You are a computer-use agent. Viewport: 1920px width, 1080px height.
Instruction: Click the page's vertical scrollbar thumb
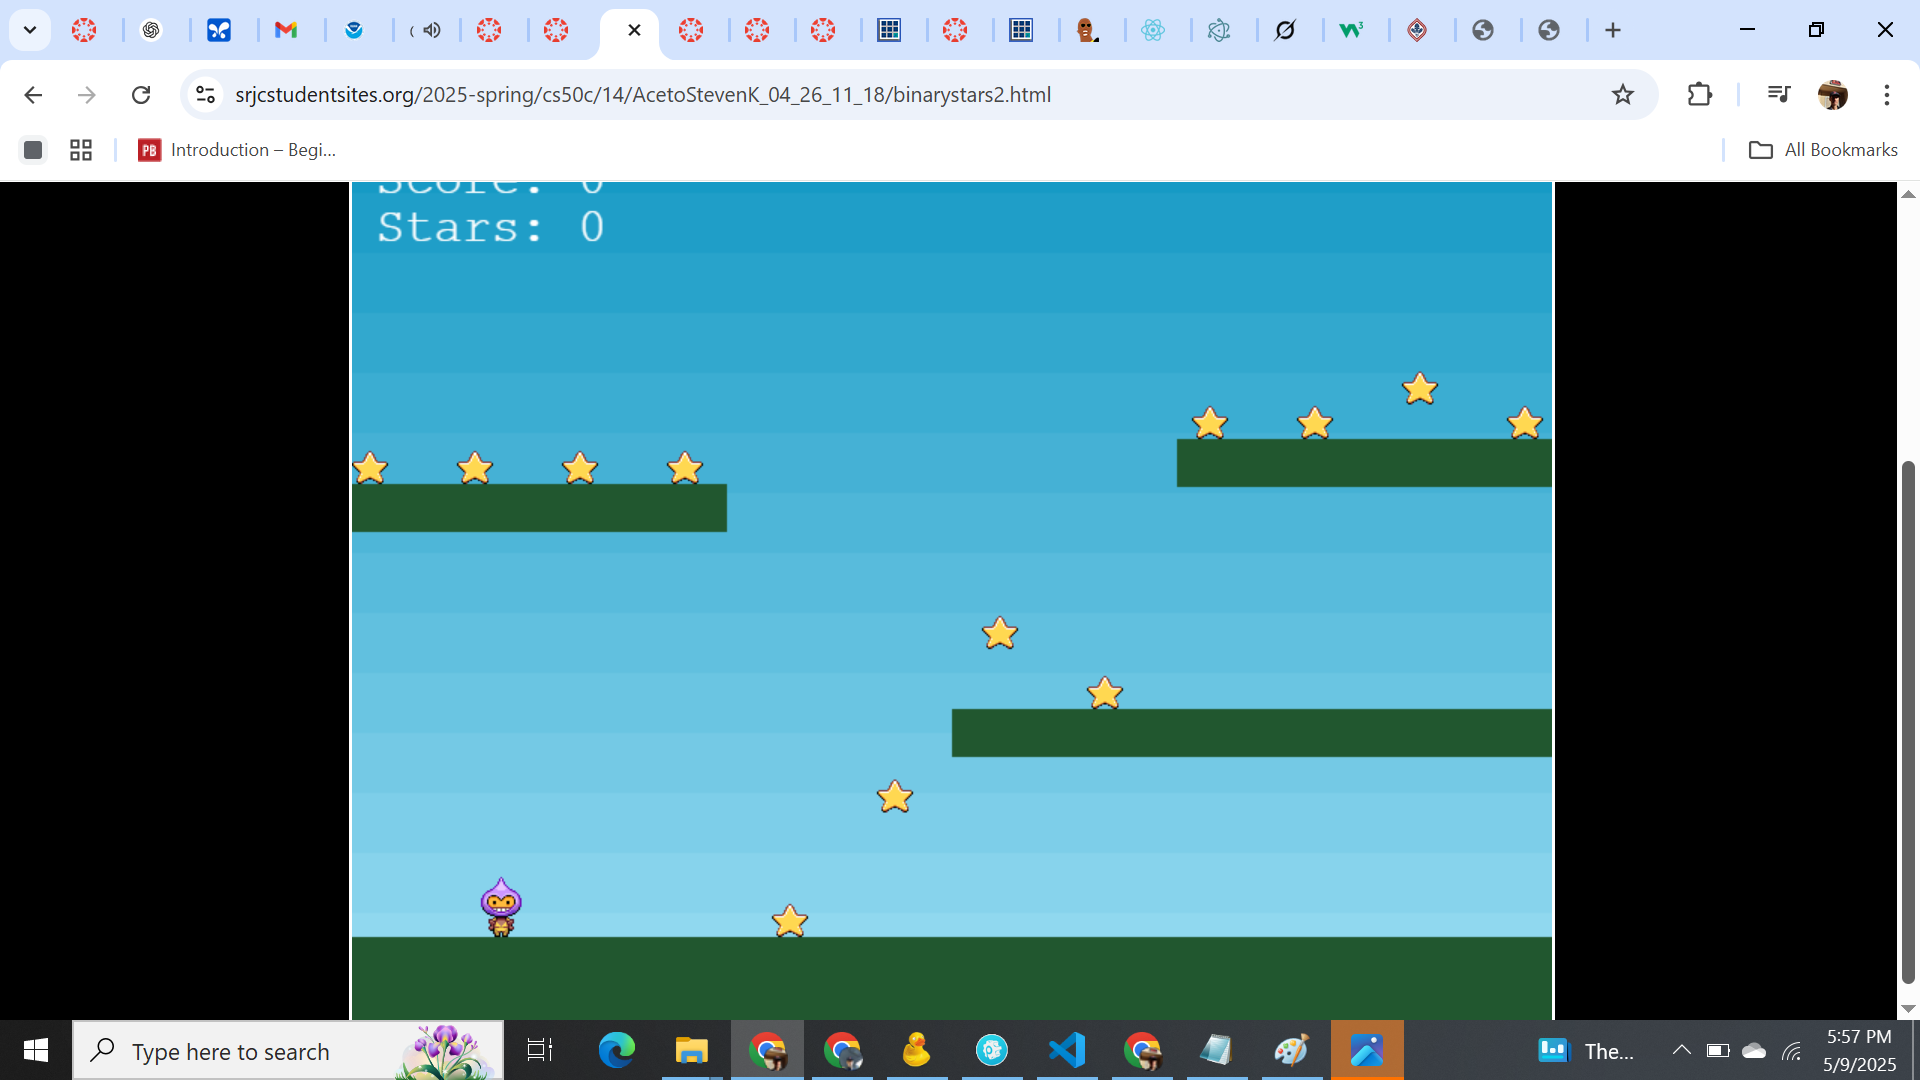[1908, 720]
